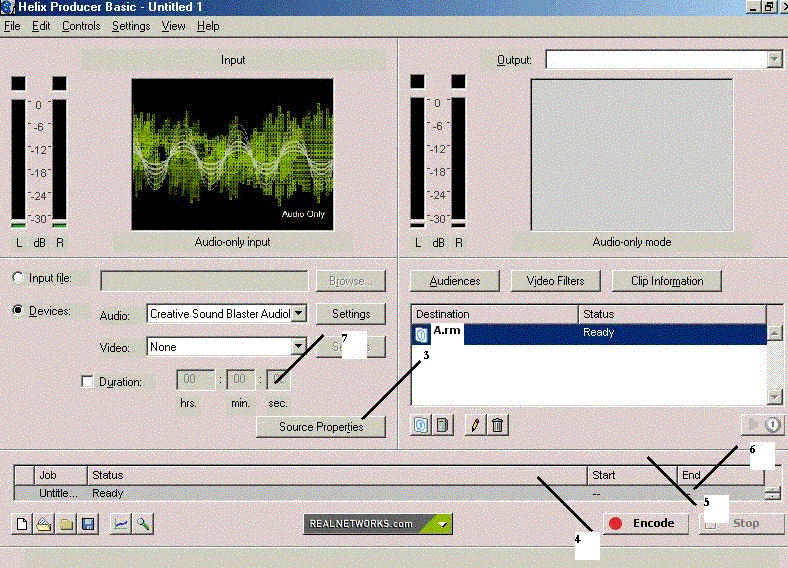Select the Devices radio button

[18, 310]
